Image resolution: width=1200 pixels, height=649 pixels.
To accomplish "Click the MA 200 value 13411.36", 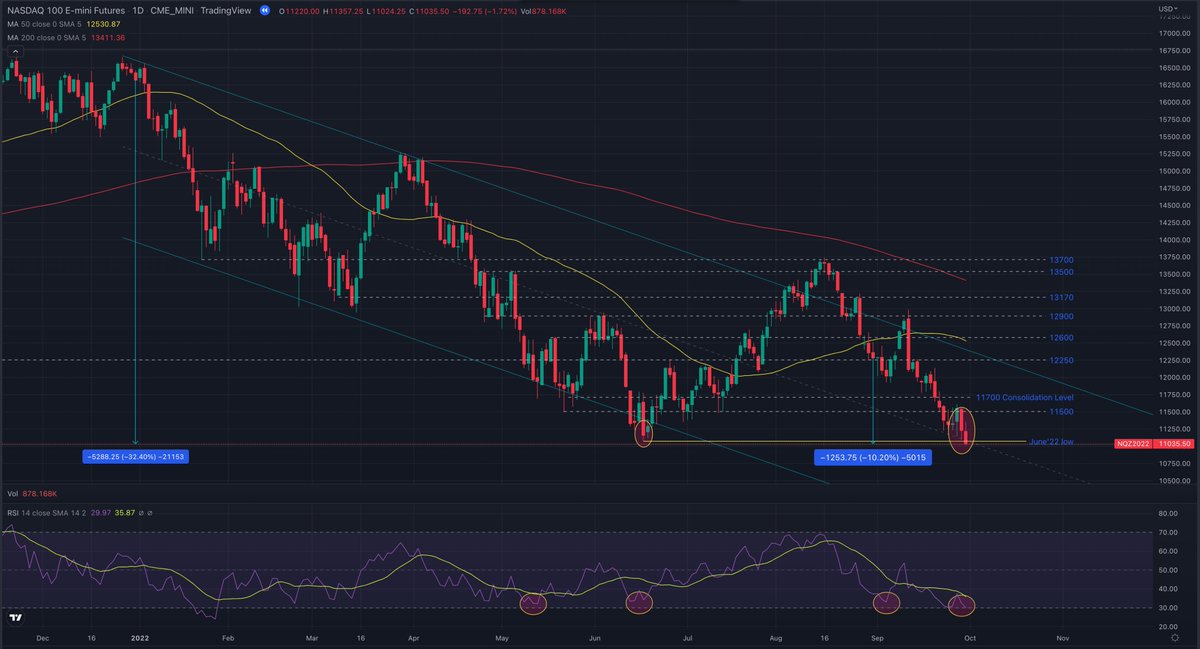I will pos(107,37).
